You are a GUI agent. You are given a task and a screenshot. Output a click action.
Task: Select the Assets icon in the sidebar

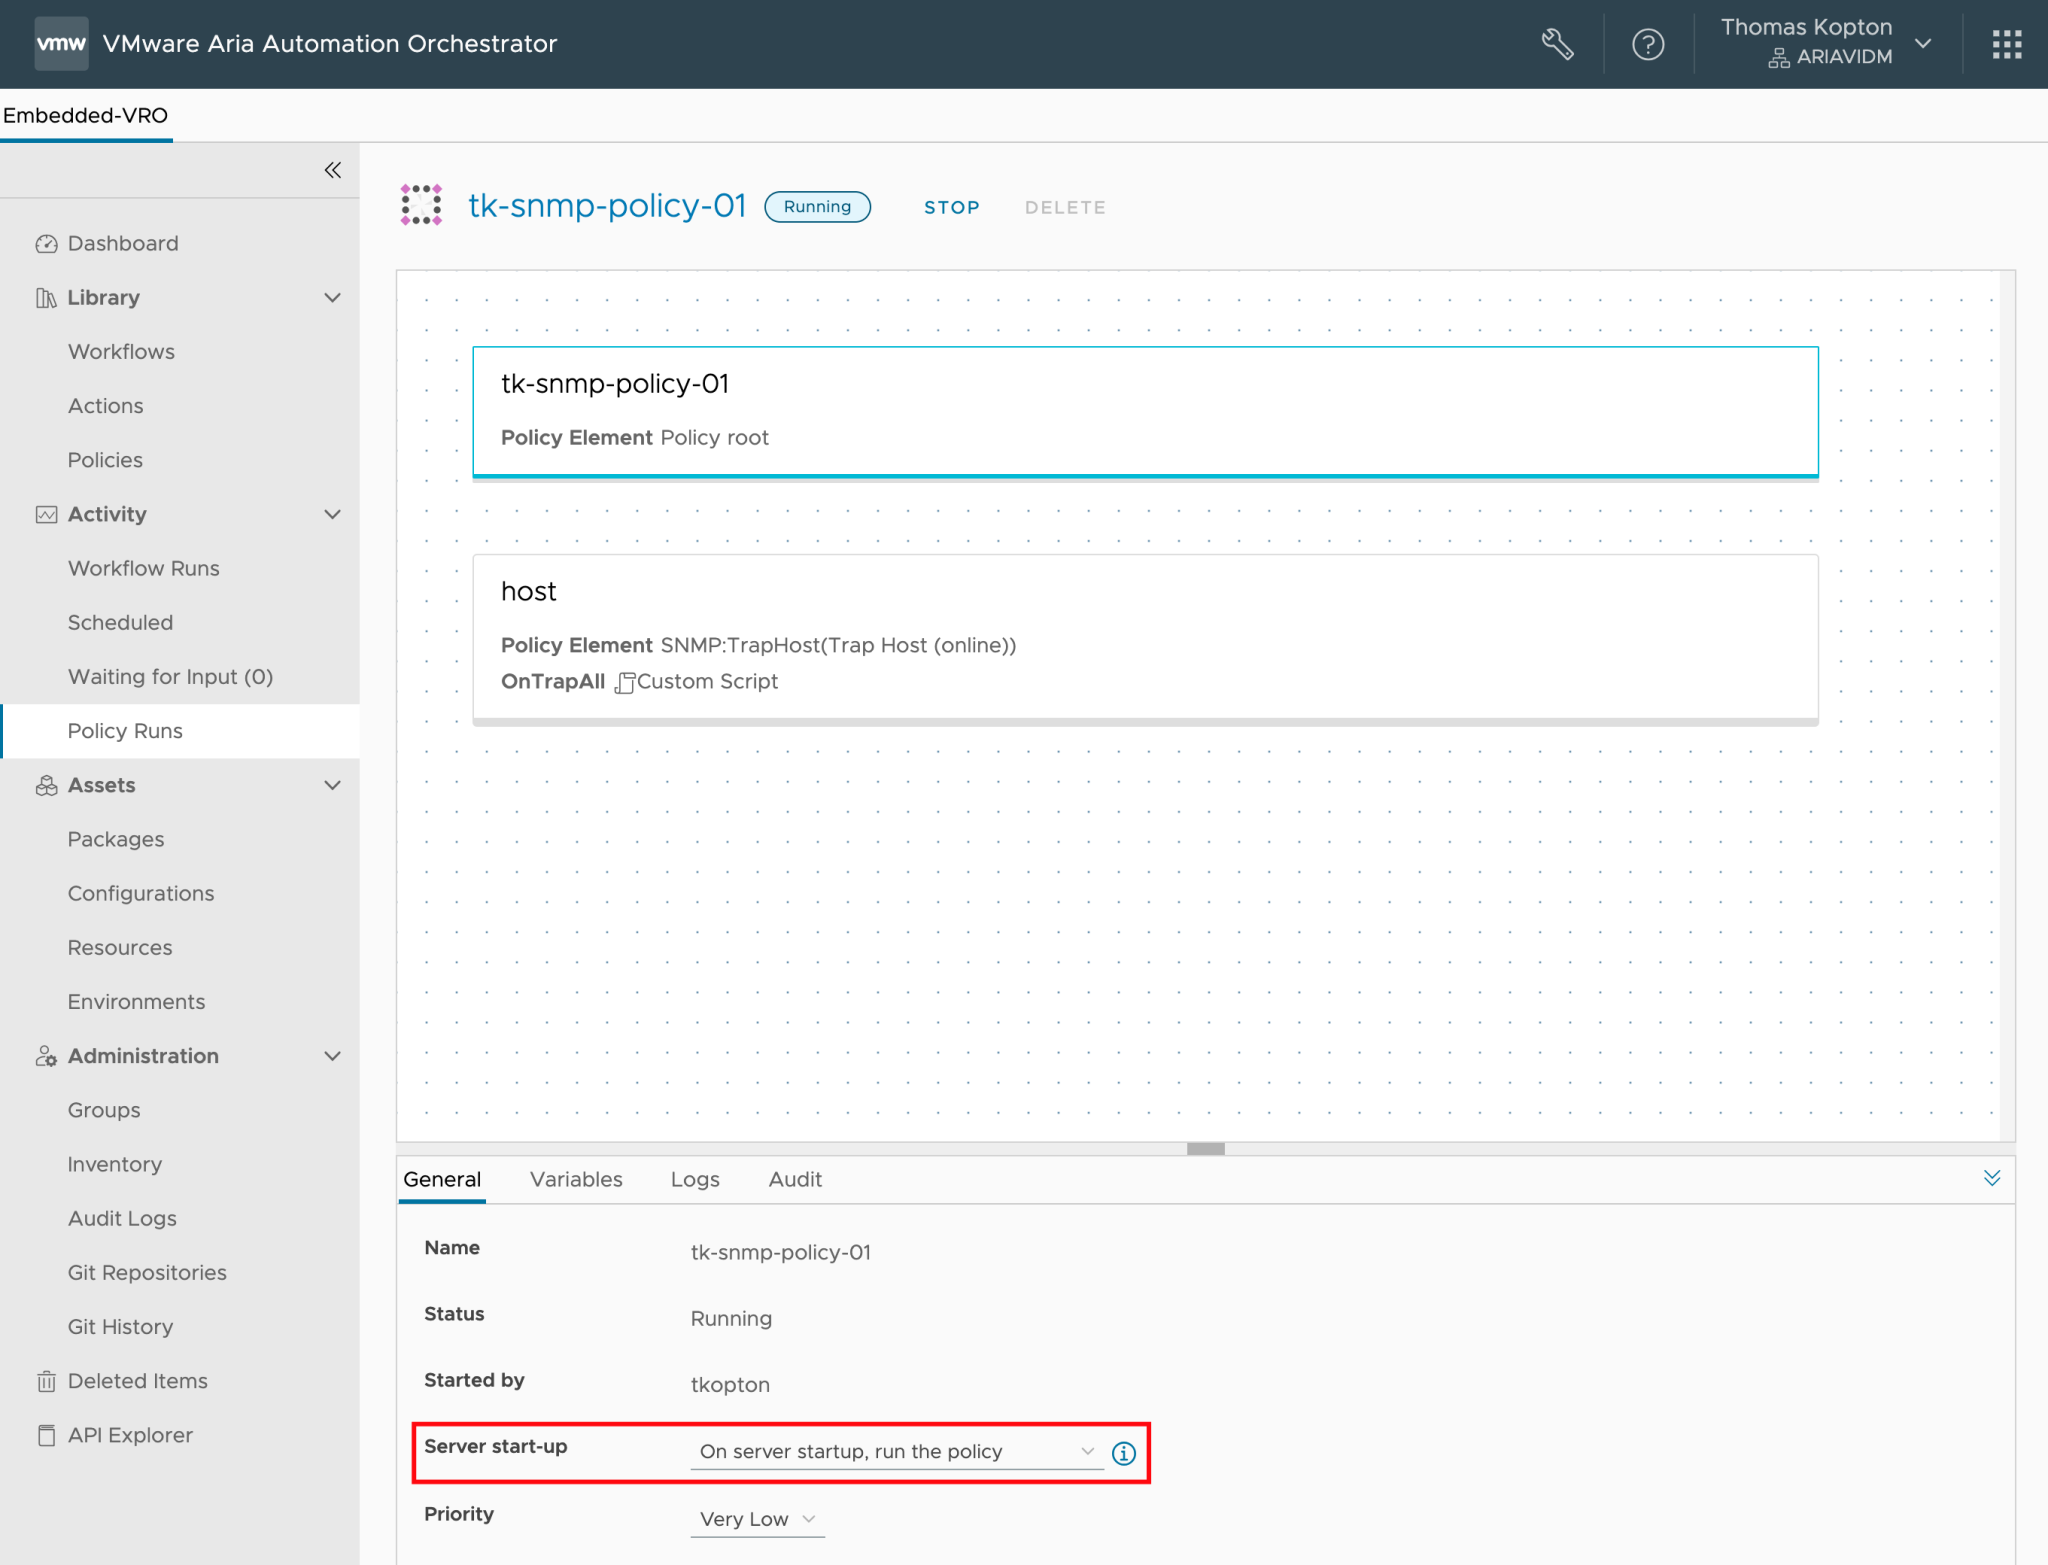(46, 785)
